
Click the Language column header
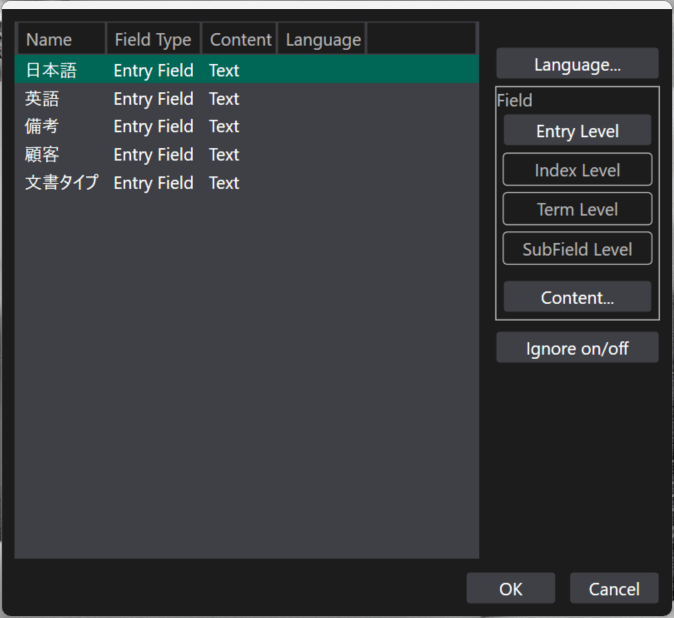(x=322, y=40)
